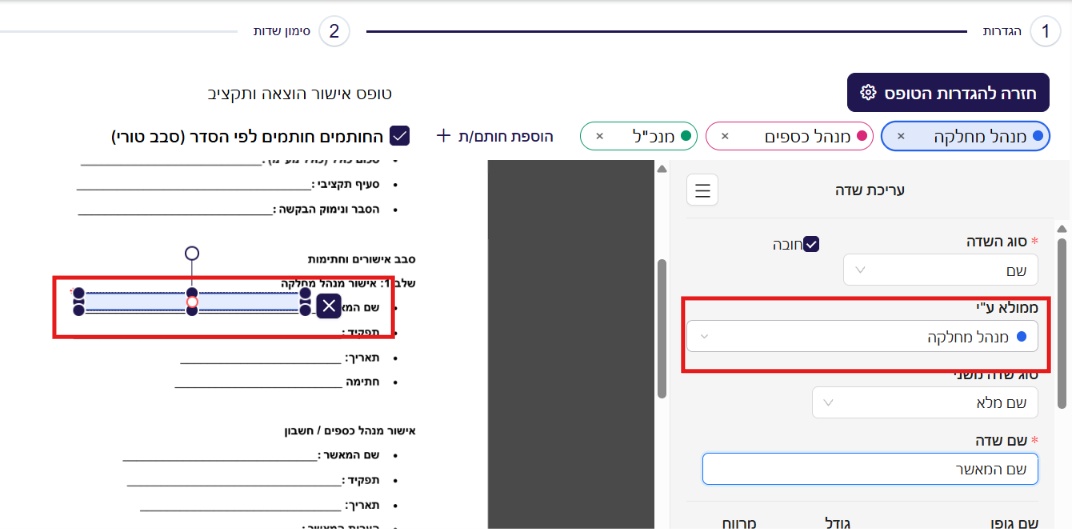Click 'הוספת חותם/ת' to add a signer
The height and width of the screenshot is (529, 1072).
[x=507, y=136]
